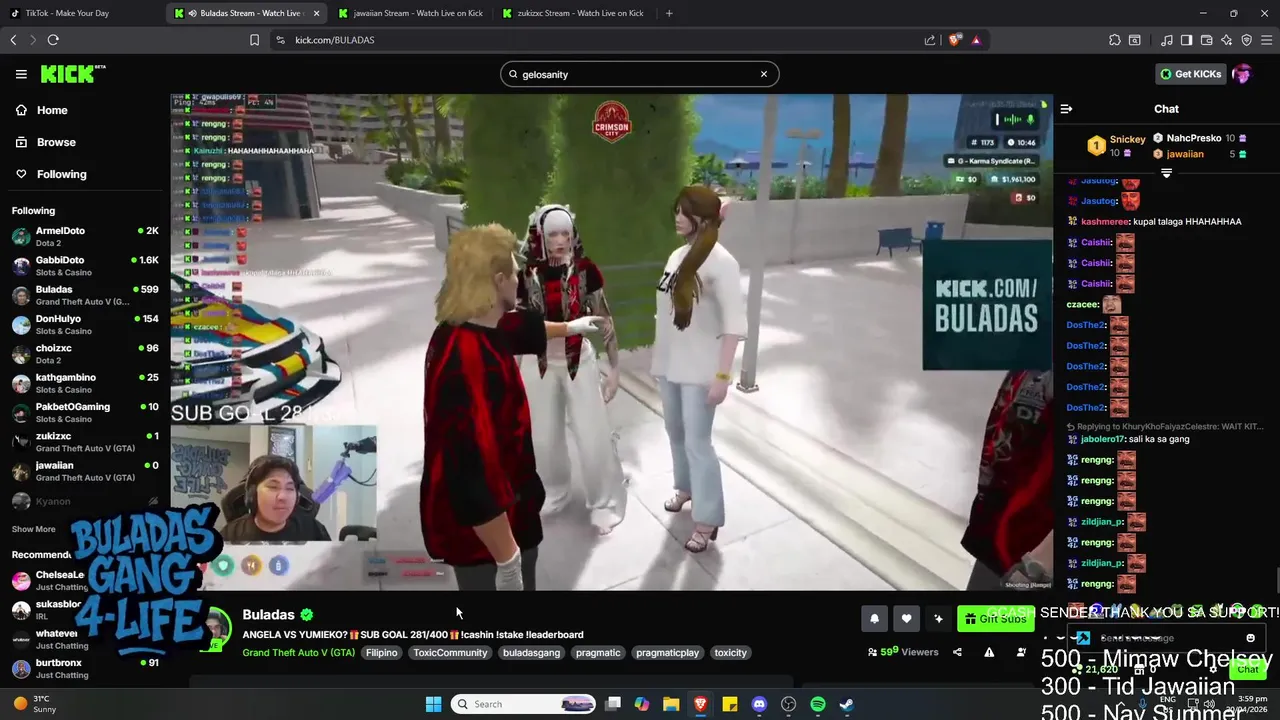The width and height of the screenshot is (1280, 720).
Task: Open Discord from taskbar
Action: (759, 704)
